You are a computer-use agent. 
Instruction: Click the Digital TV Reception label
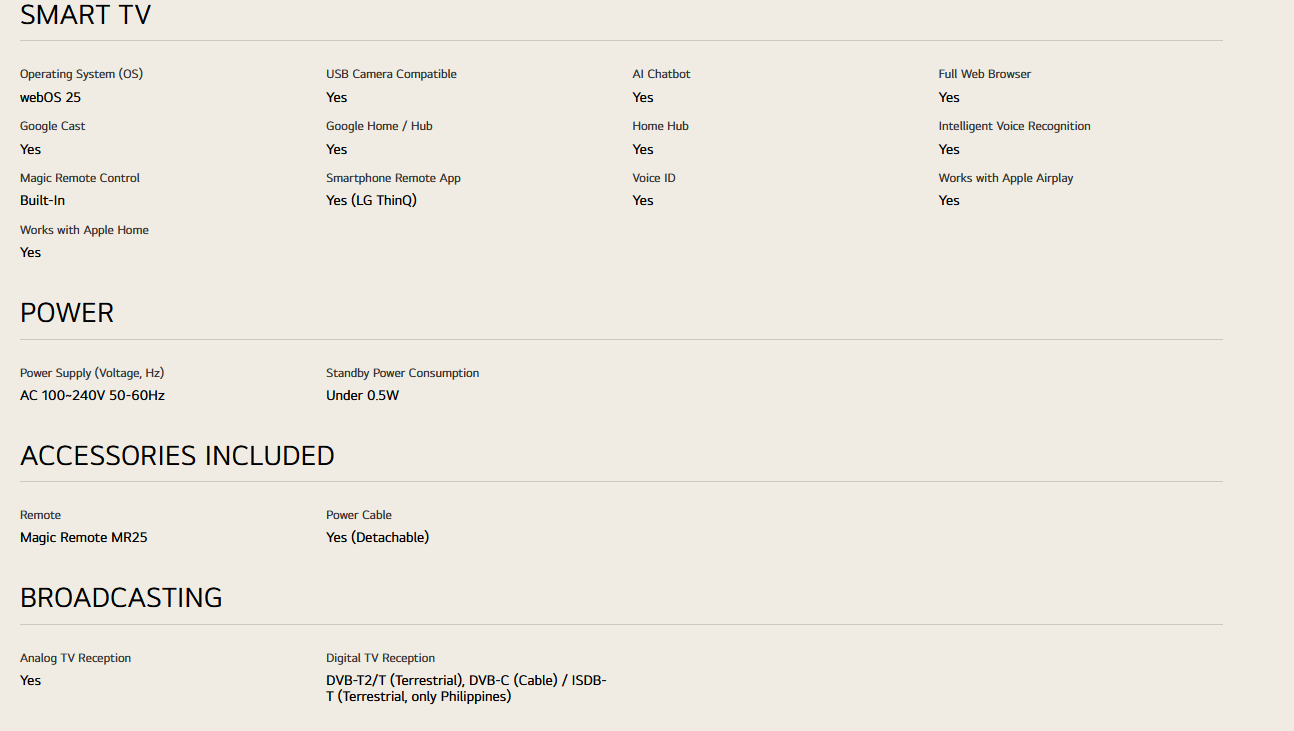380,658
